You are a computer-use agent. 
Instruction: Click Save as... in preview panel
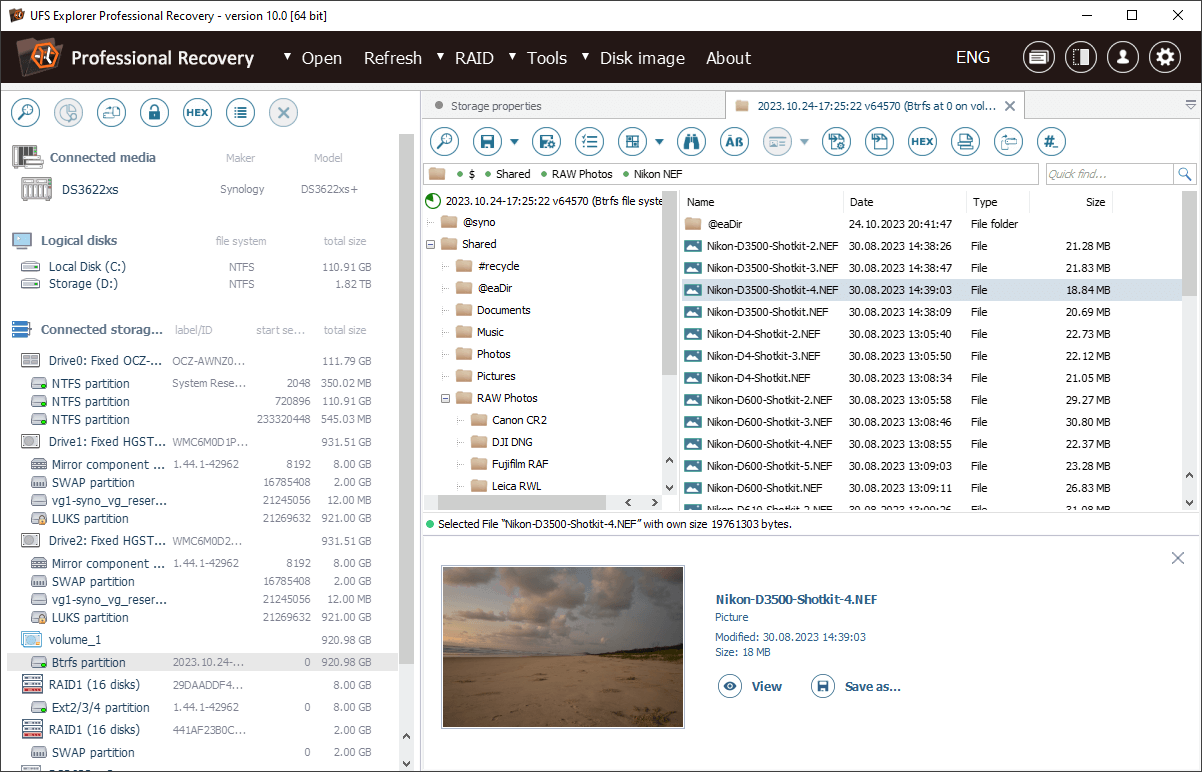pos(857,686)
